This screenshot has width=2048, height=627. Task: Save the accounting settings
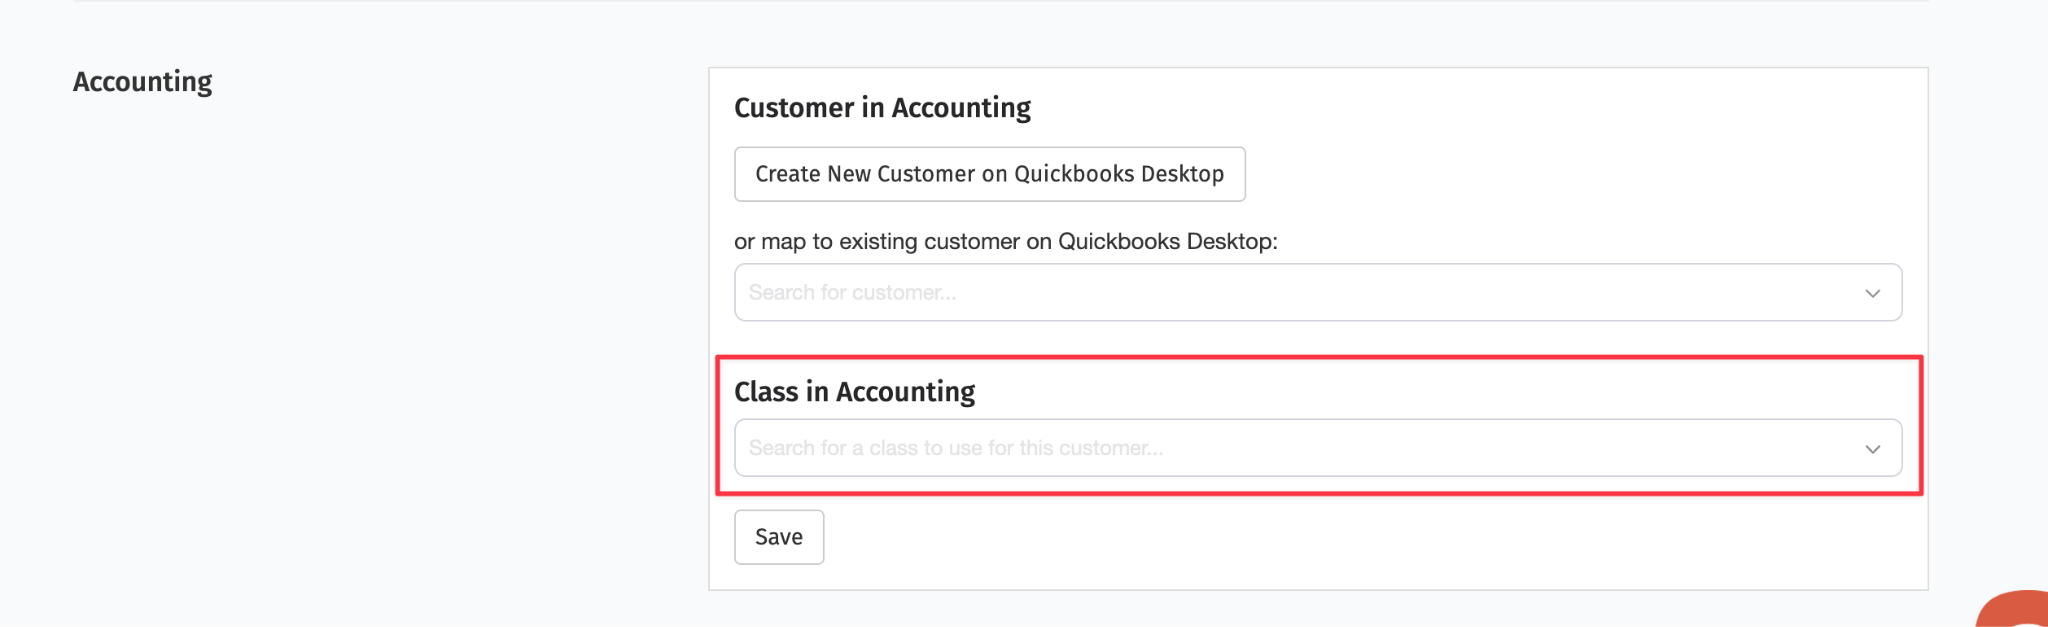pos(779,537)
